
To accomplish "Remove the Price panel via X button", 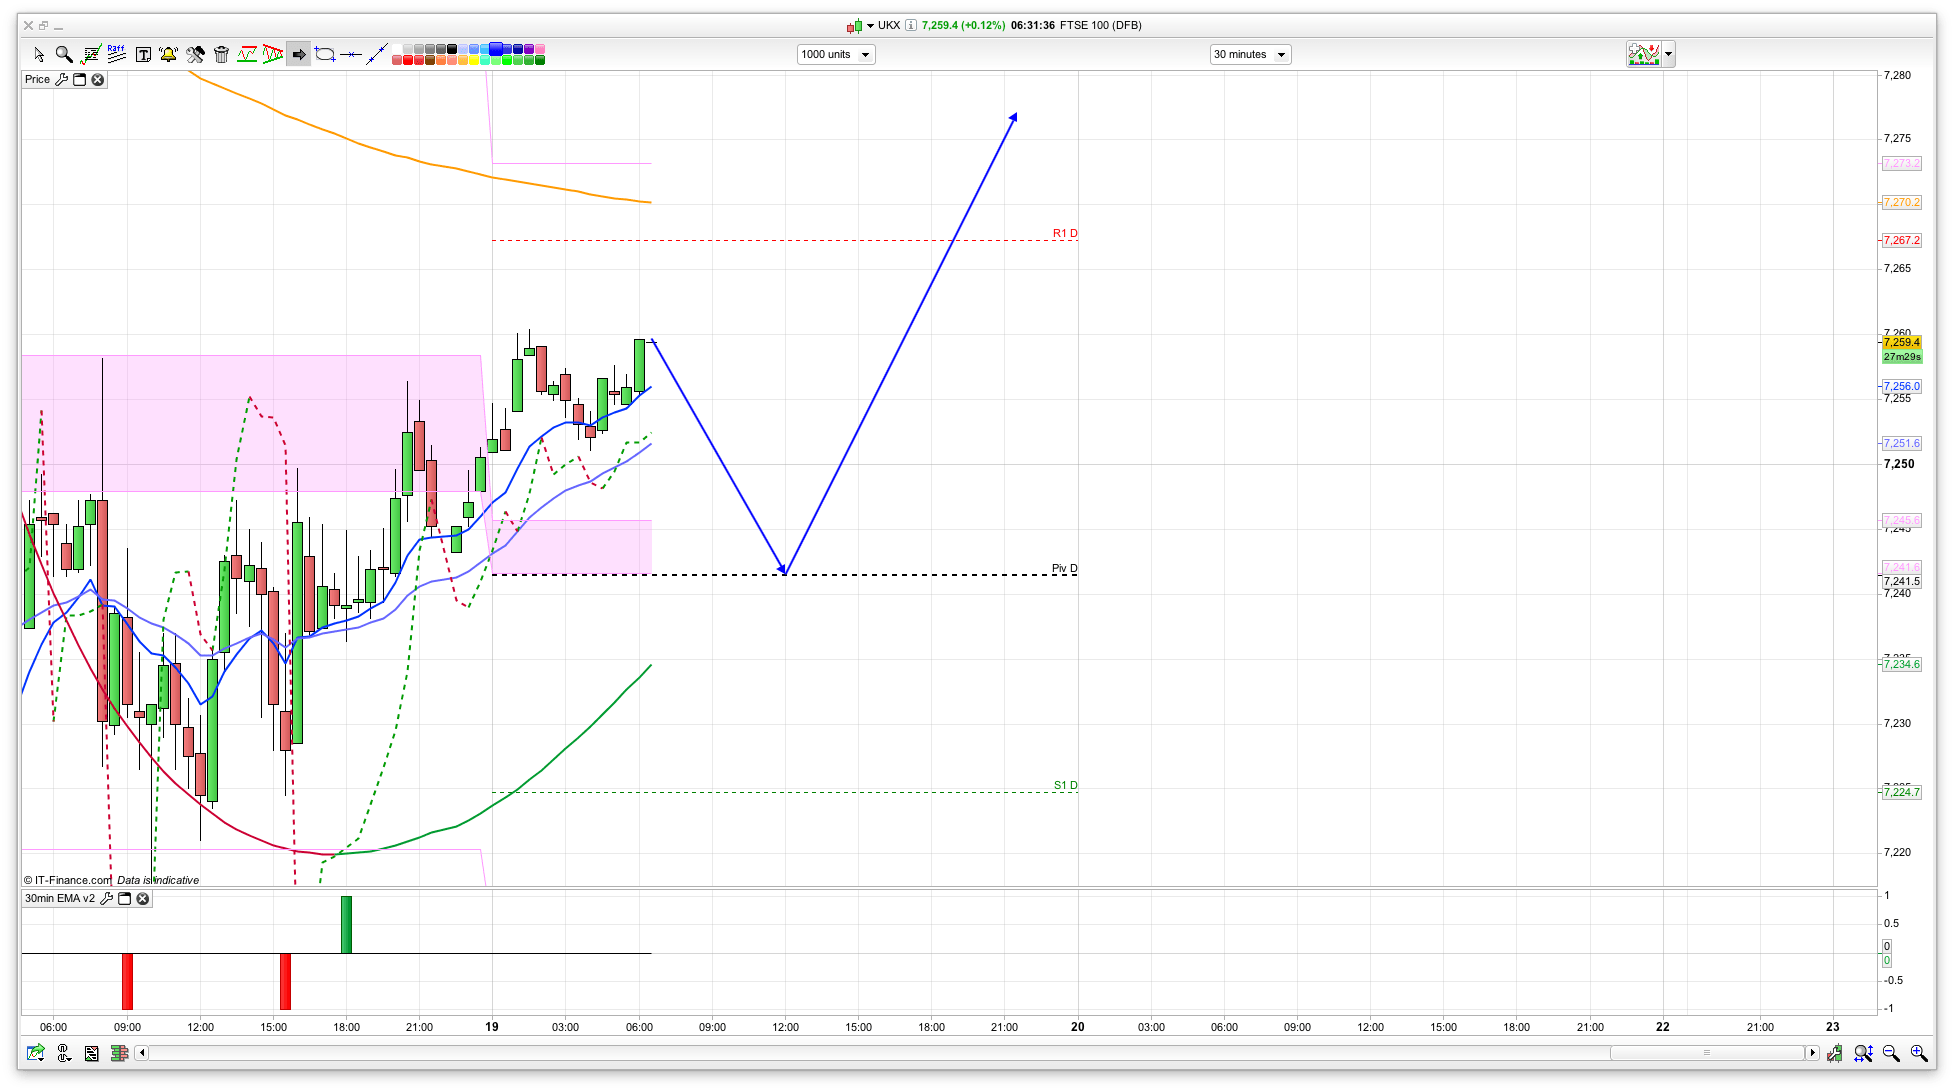I will click(x=98, y=79).
